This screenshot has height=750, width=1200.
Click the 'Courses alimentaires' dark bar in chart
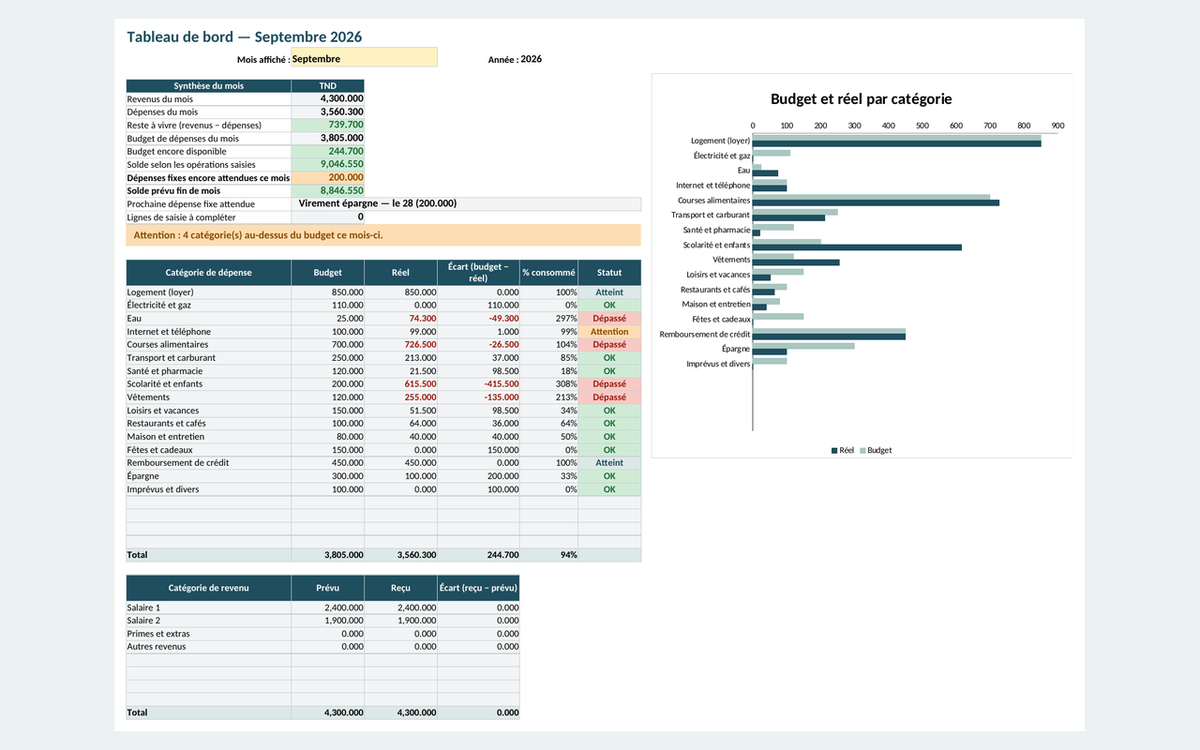(876, 203)
